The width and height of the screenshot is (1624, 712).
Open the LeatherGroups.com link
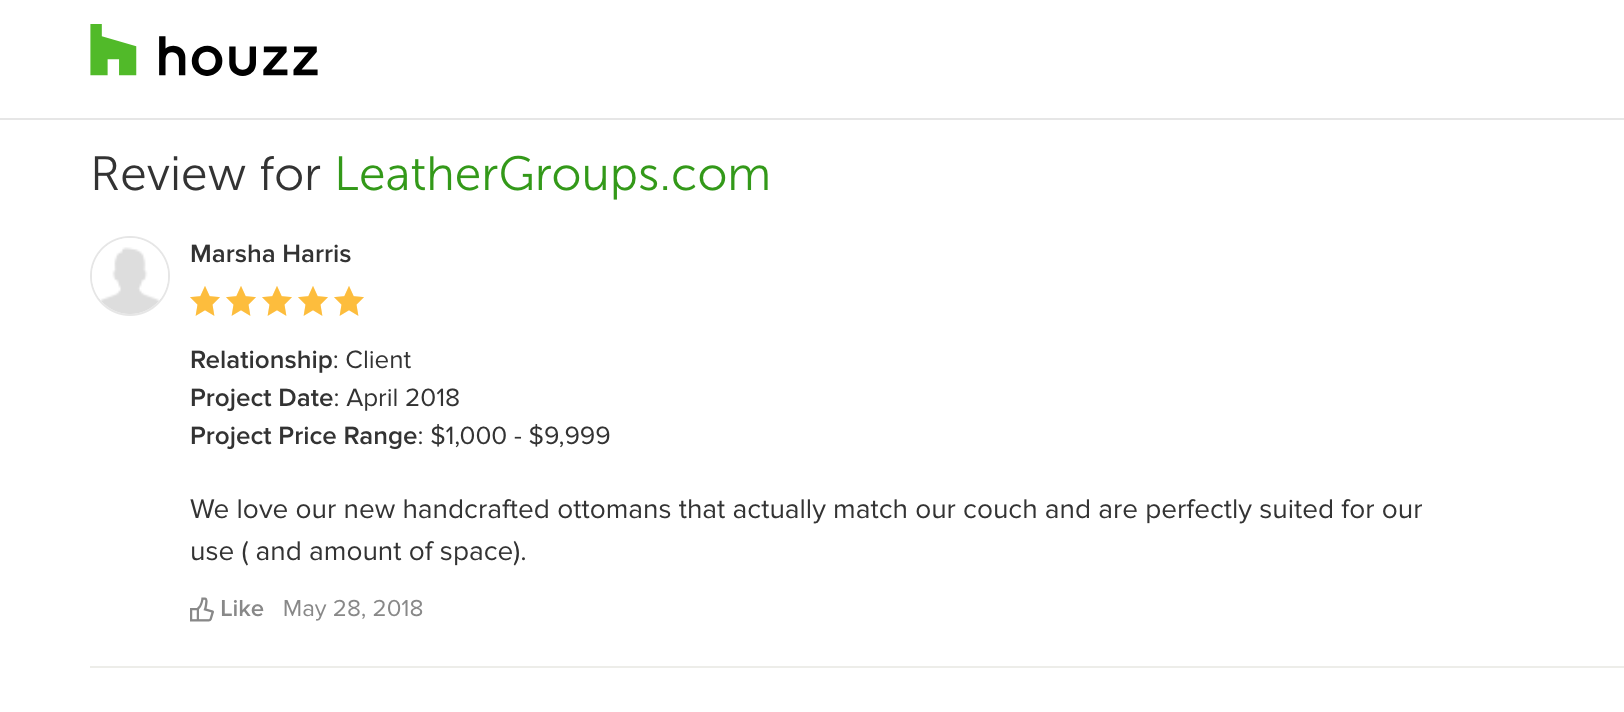coord(552,174)
